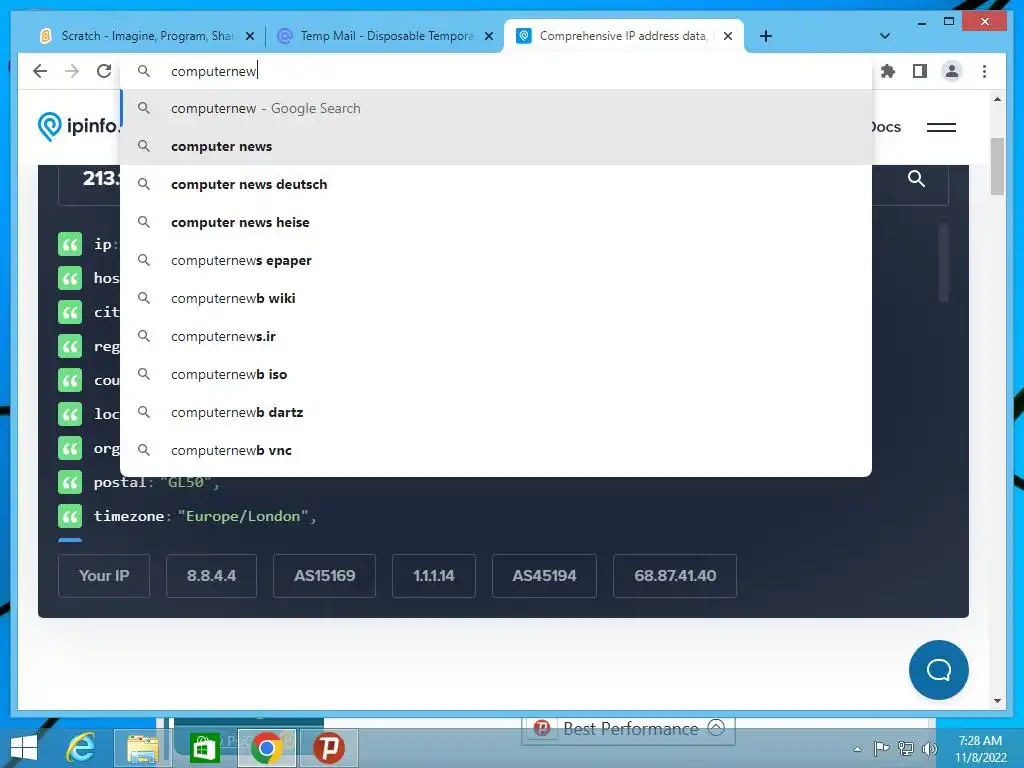Click the quote icon beside 'cou'
The image size is (1024, 768).
70,380
